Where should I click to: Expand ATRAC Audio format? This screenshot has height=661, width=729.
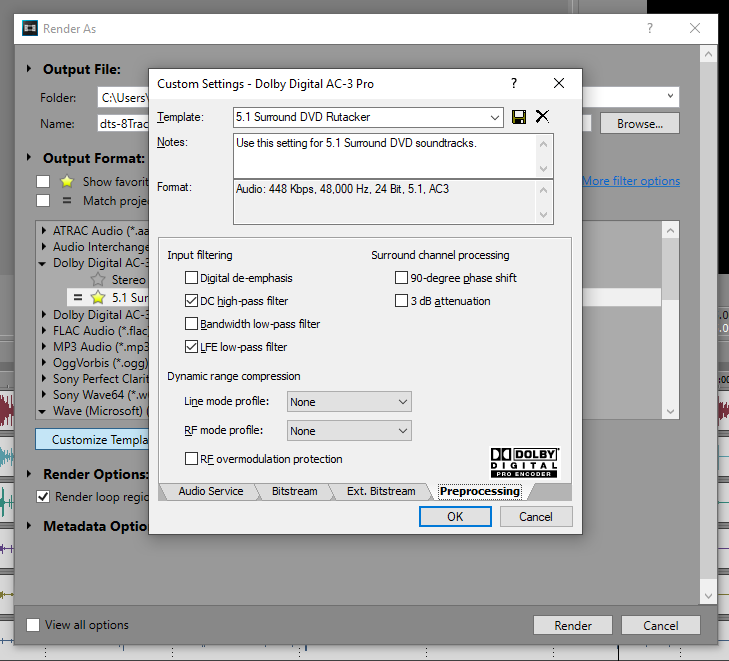coord(43,231)
